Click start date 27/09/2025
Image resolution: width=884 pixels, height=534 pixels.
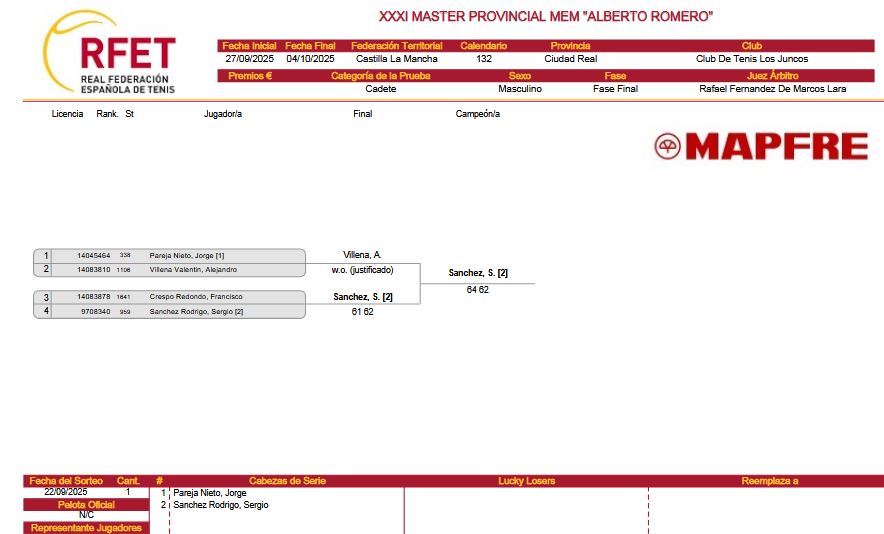(x=249, y=59)
